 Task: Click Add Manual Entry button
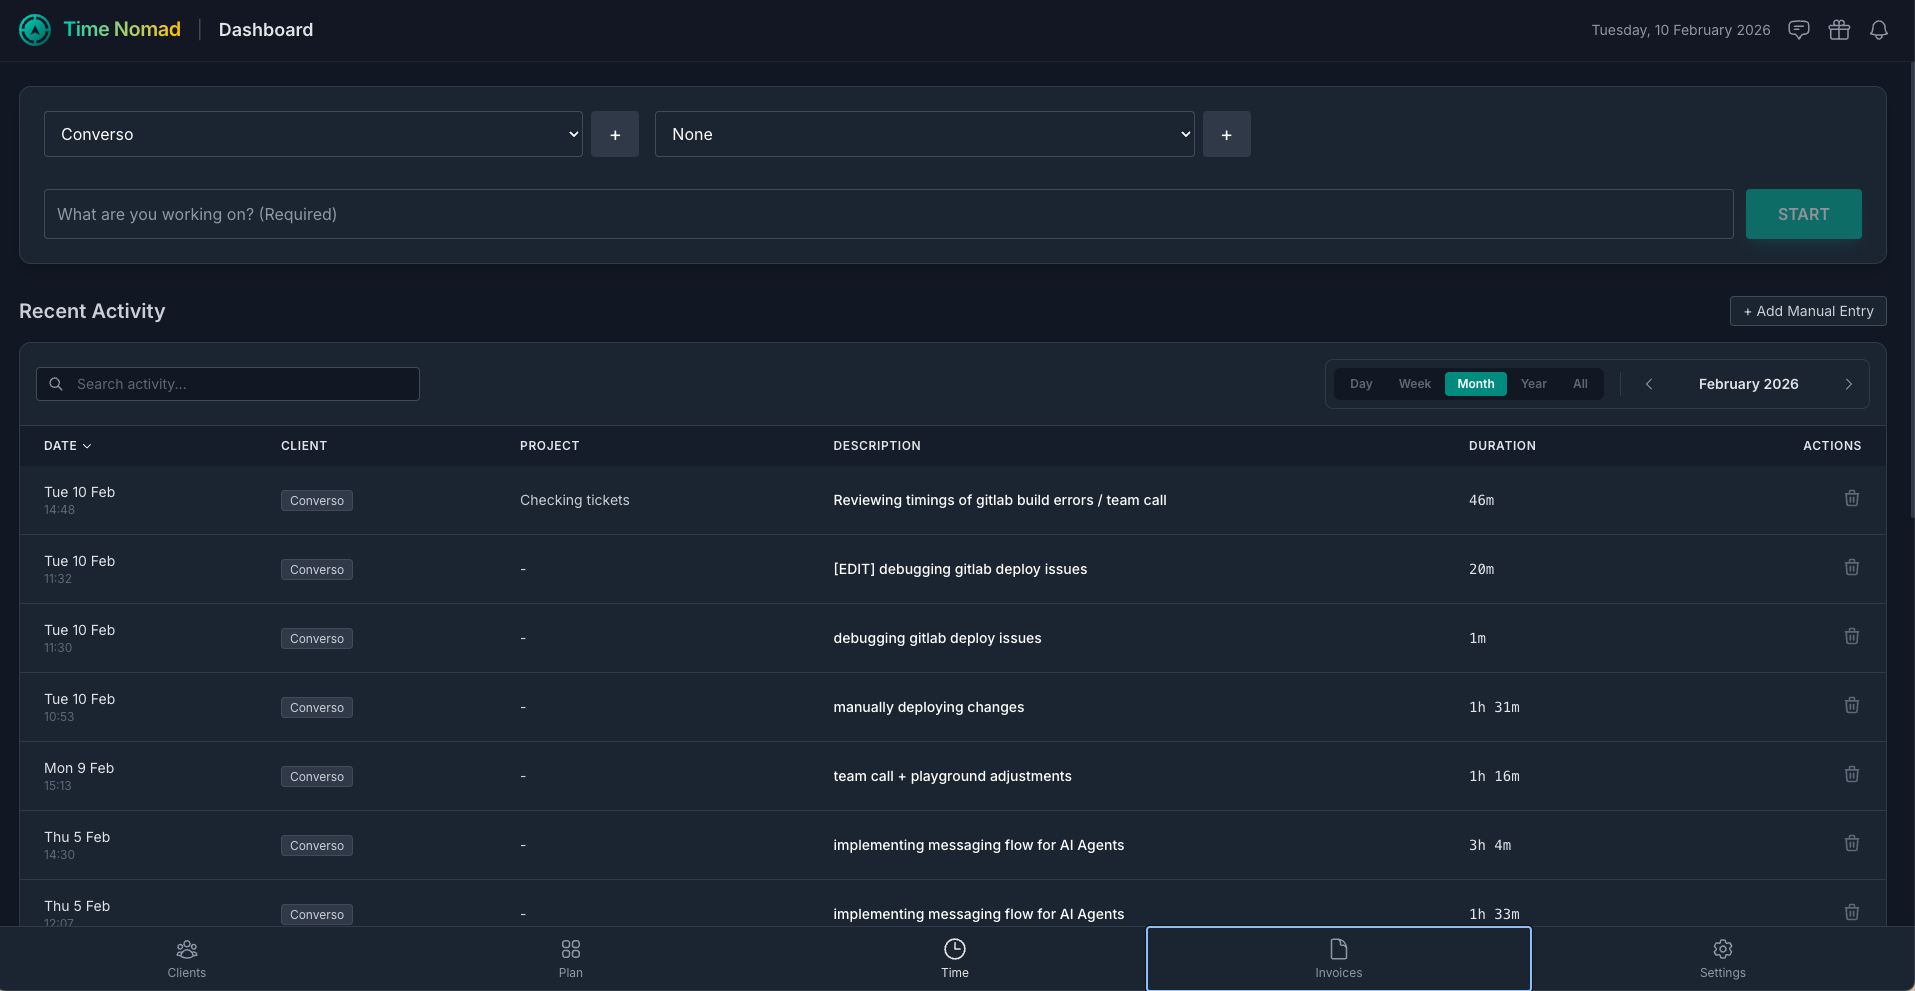tap(1808, 311)
